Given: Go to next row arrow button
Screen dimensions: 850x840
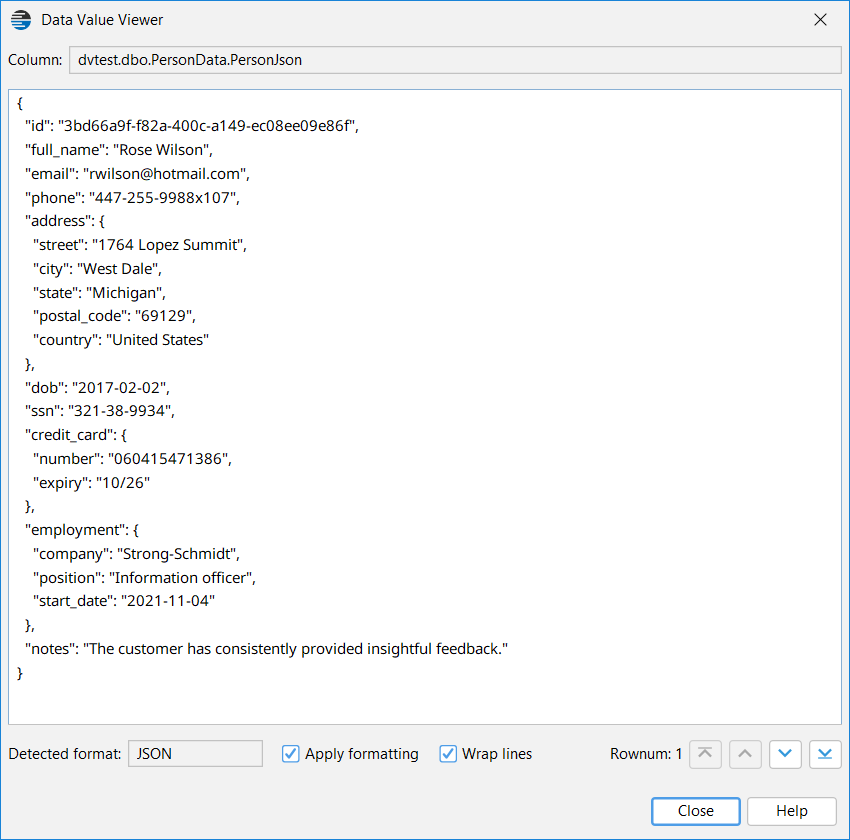Looking at the screenshot, I should pos(785,754).
